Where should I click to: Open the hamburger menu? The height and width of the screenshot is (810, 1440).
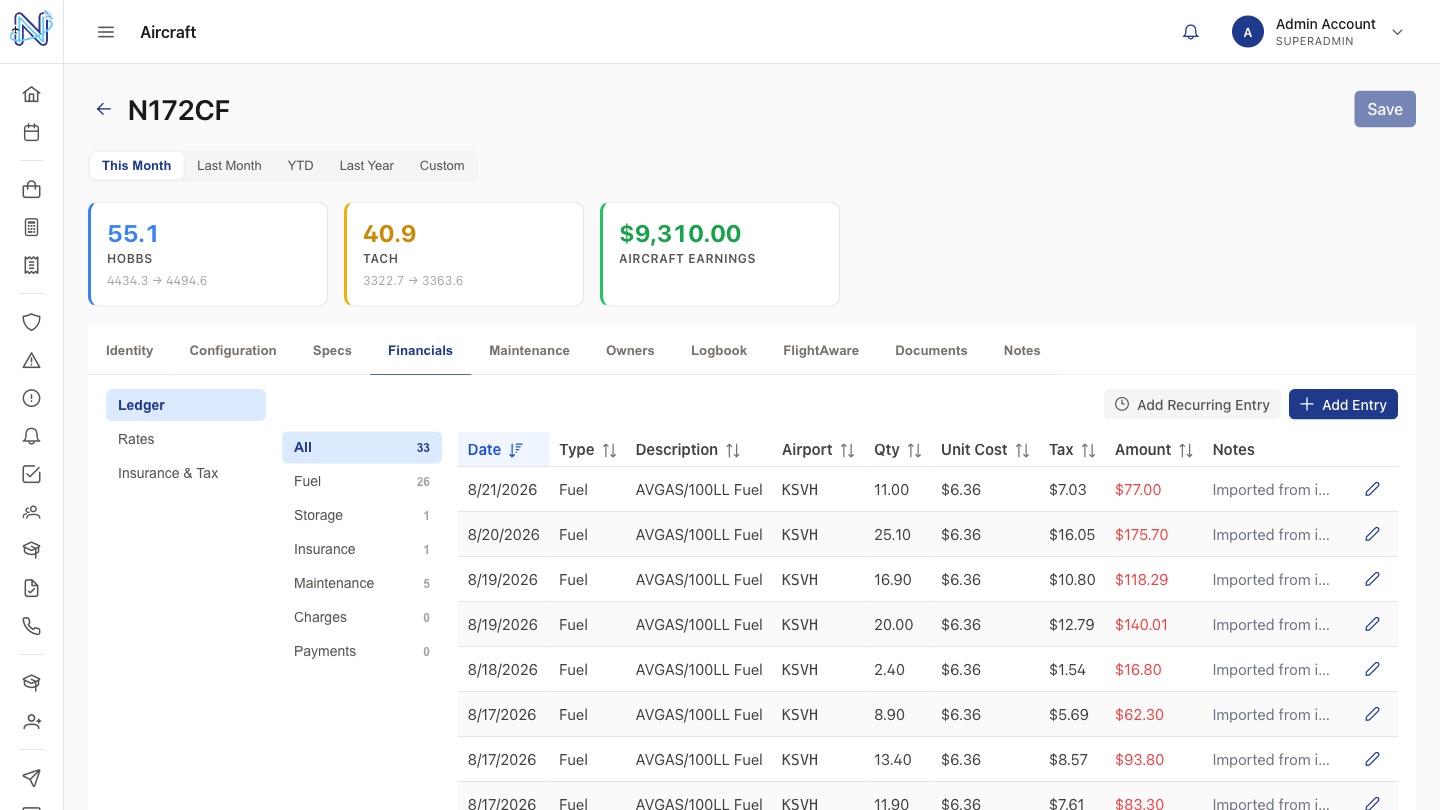pos(106,32)
